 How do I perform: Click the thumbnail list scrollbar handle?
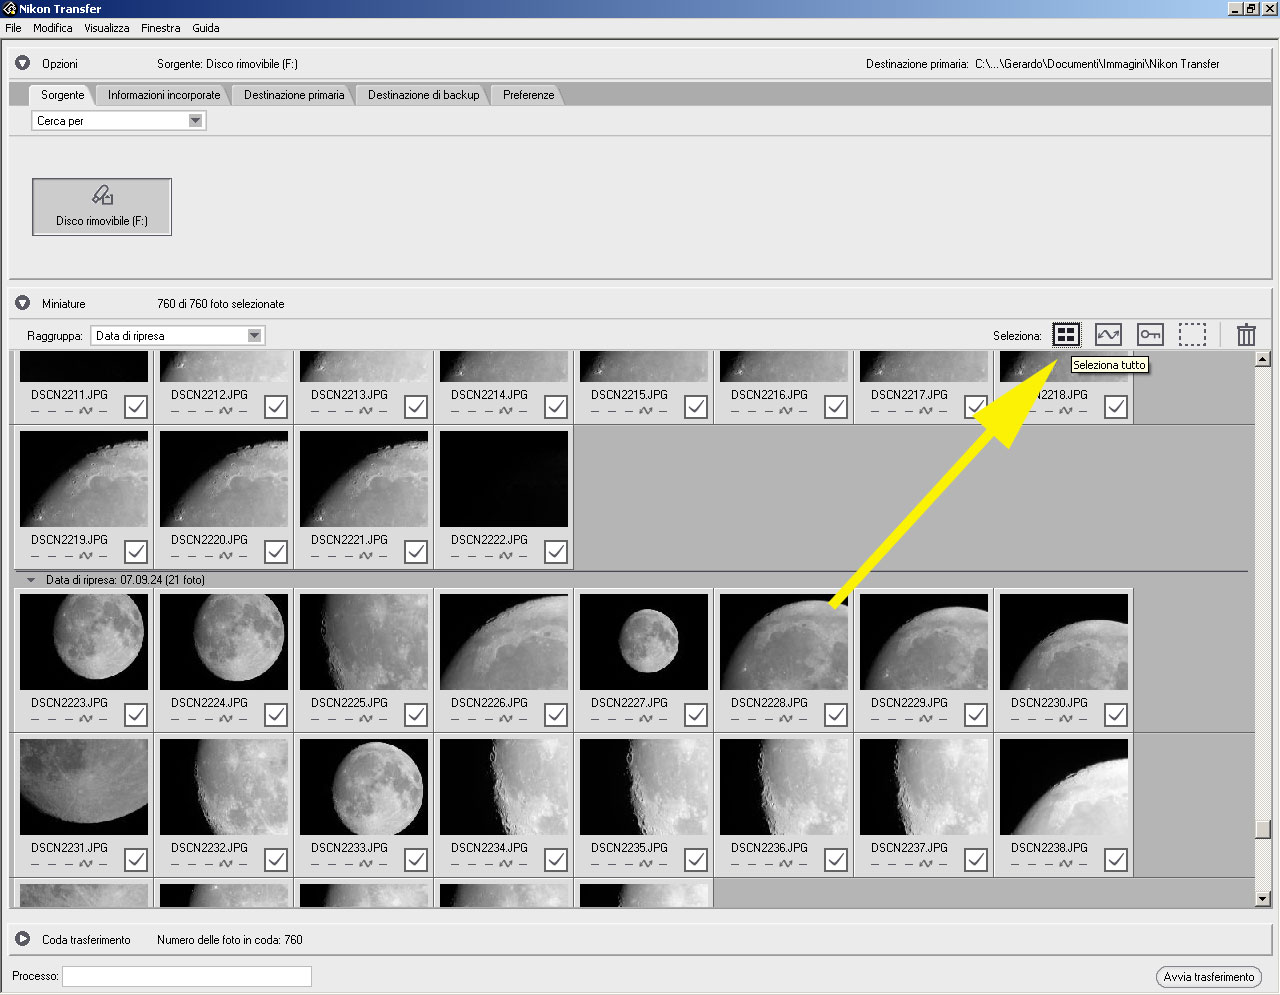(1262, 829)
